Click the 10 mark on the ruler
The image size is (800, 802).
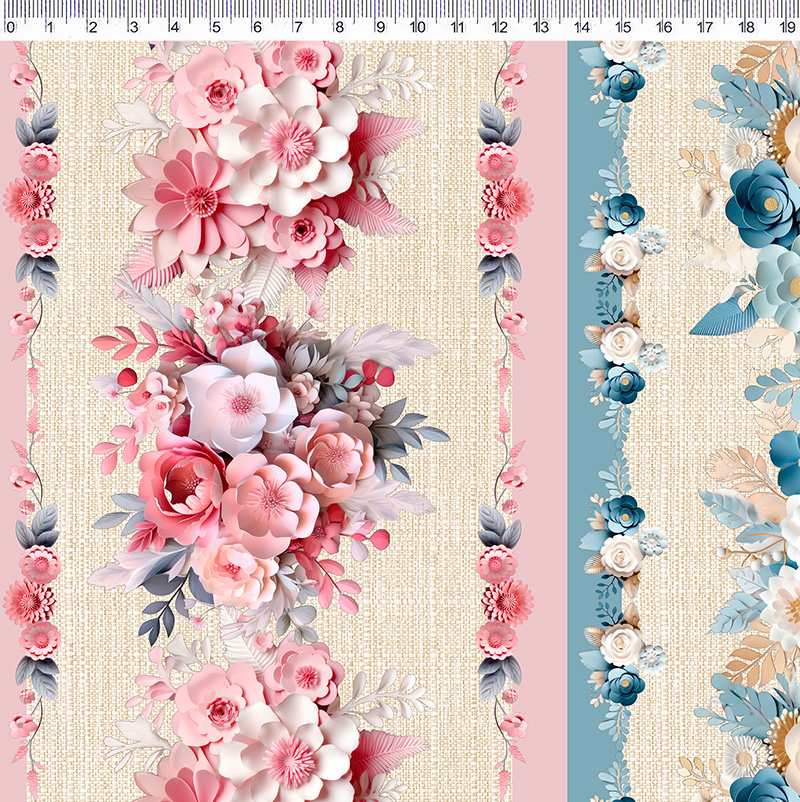click(x=418, y=27)
